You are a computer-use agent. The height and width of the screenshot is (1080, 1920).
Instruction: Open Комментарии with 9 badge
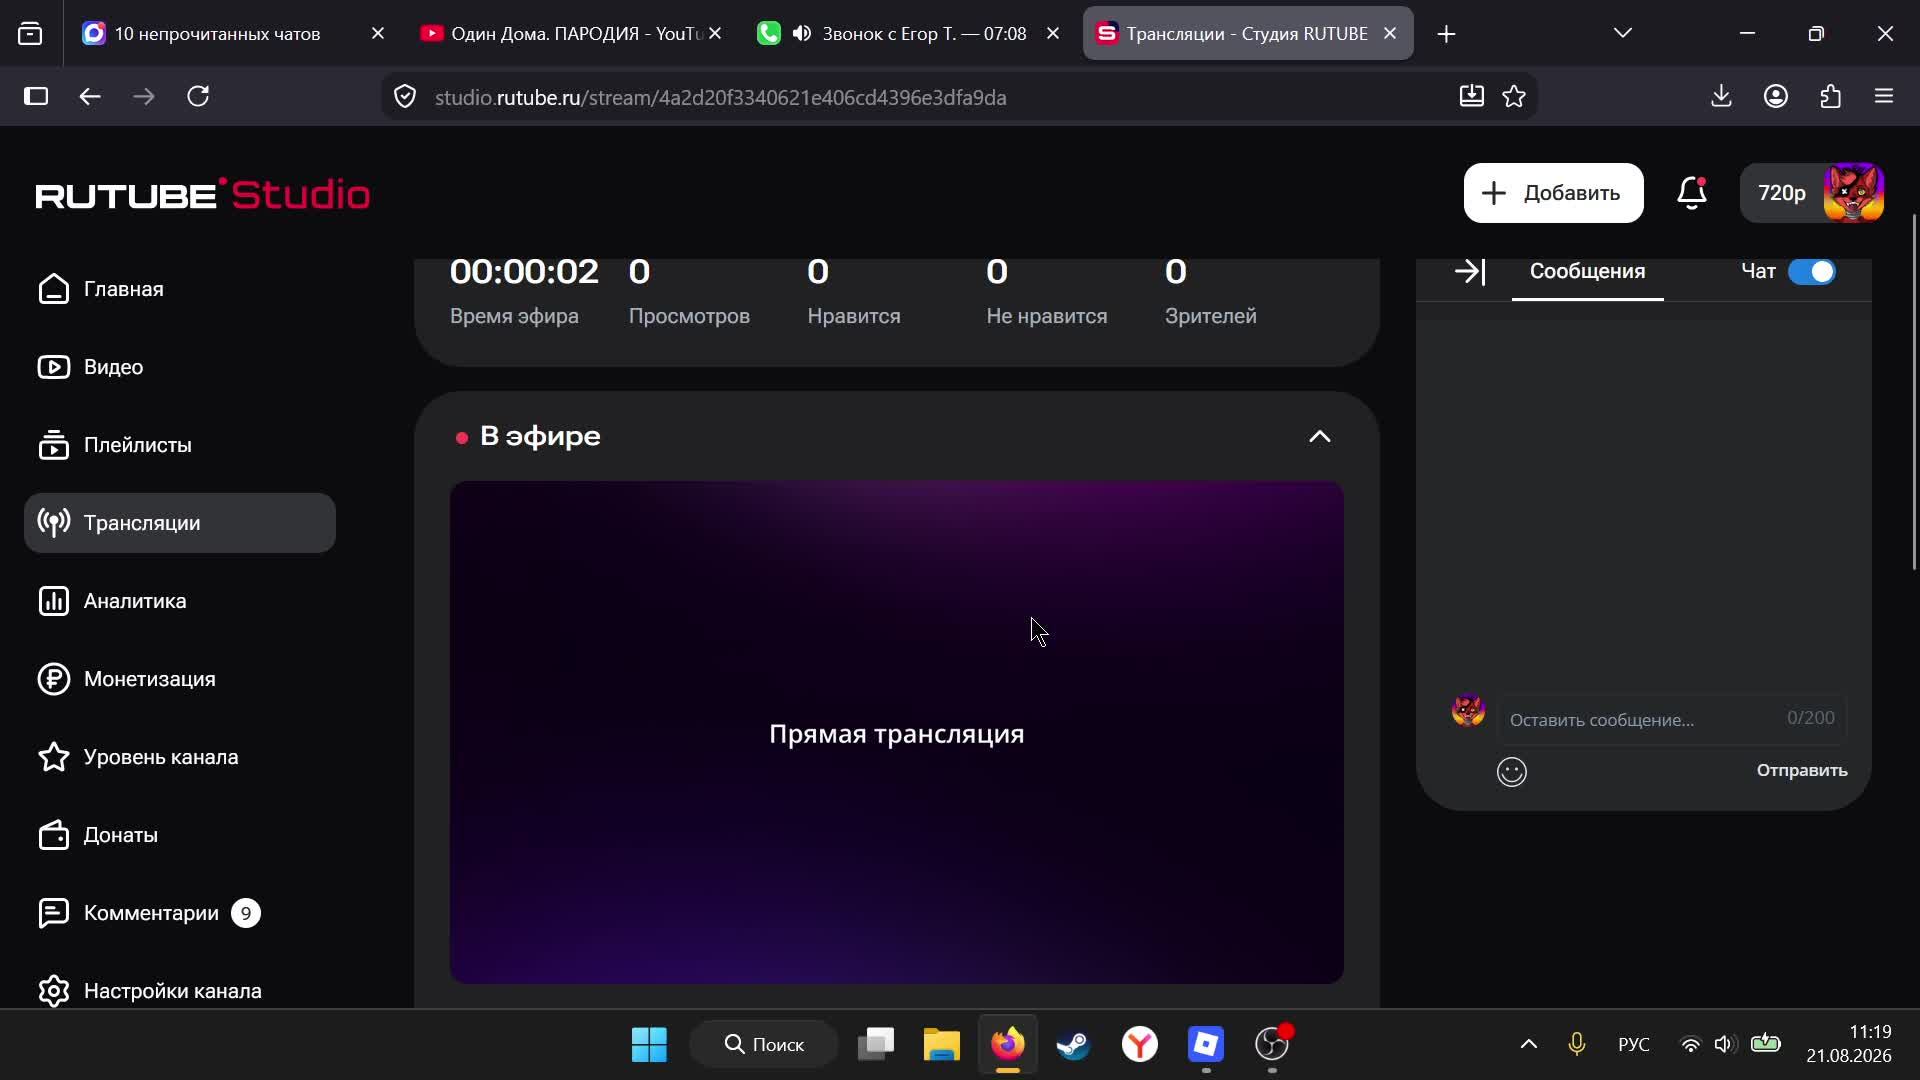[180, 913]
